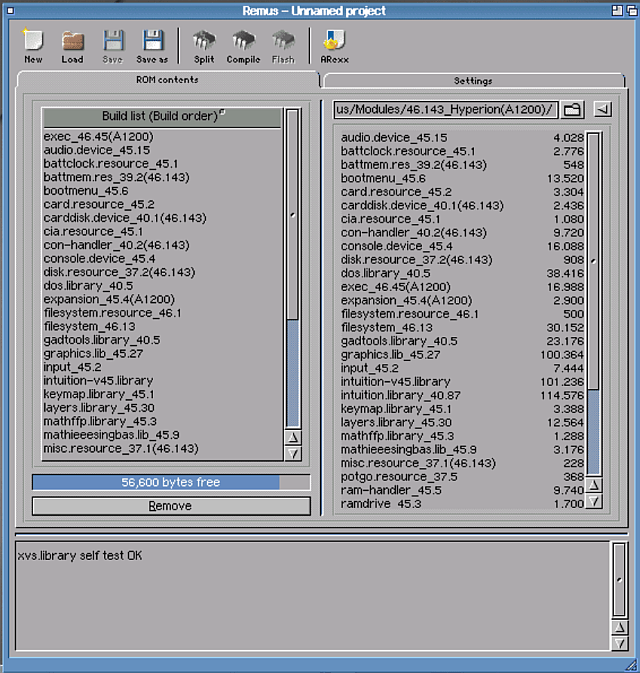Viewport: 640px width, 673px height.
Task: Click the module path input field
Action: 445,109
